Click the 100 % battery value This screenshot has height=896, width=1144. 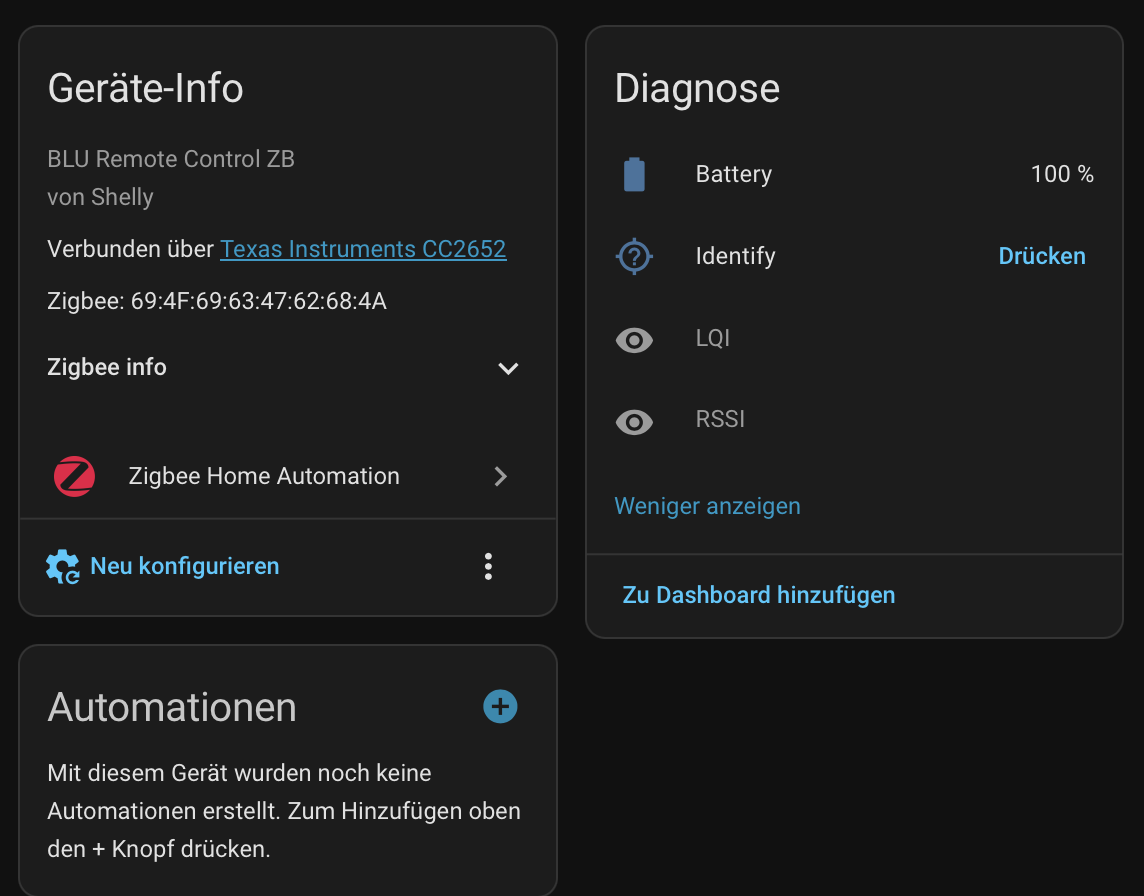[x=1062, y=174]
